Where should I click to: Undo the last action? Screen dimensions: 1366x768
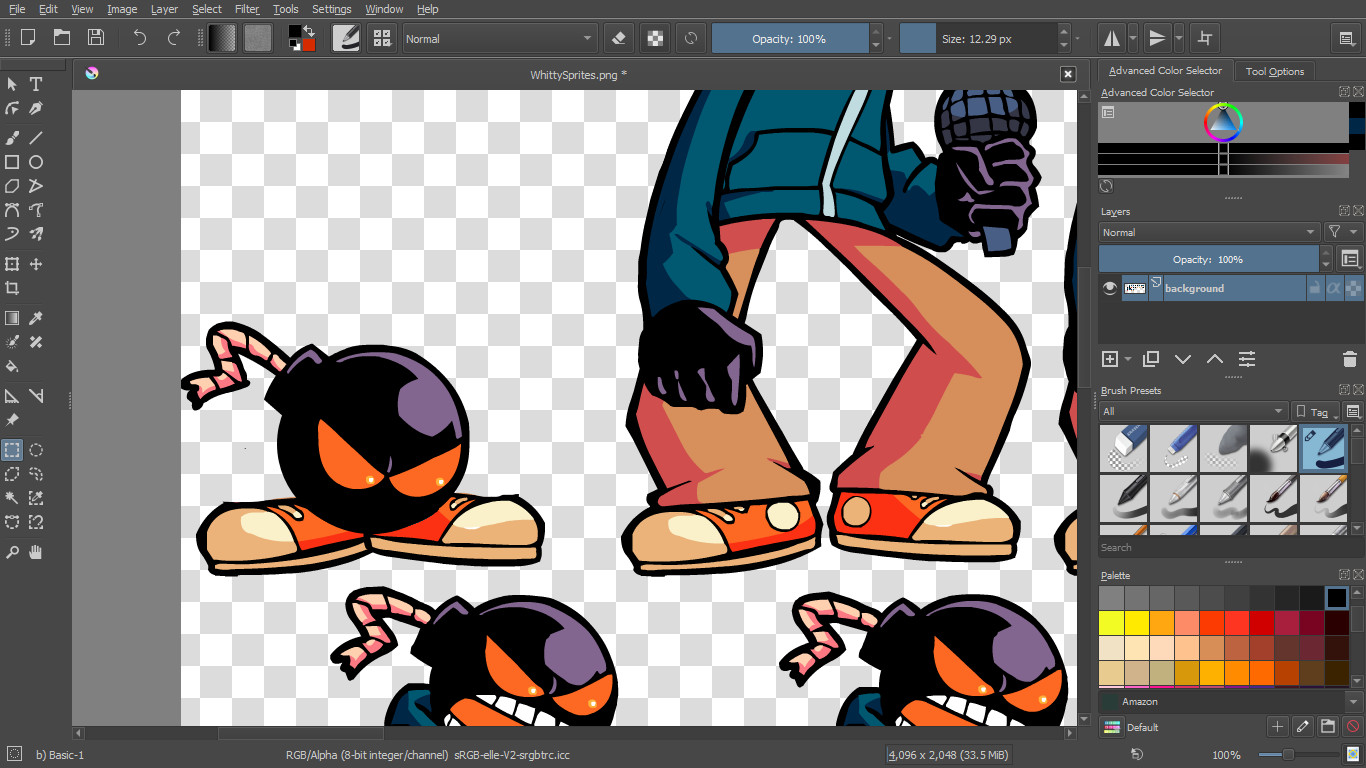140,38
